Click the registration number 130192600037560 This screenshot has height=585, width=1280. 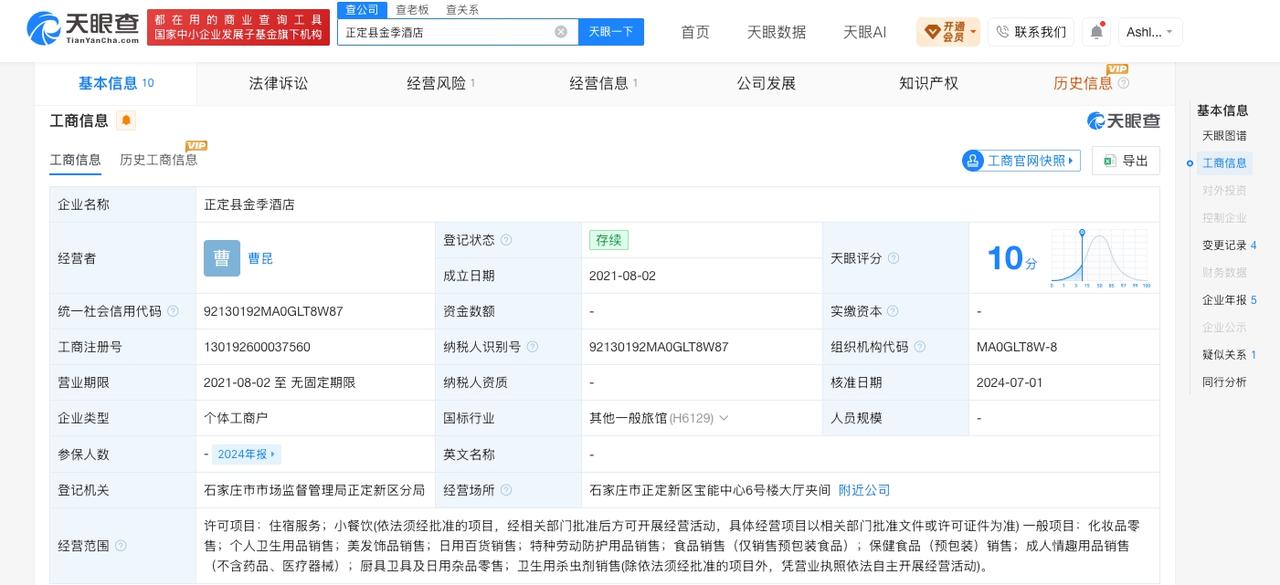coord(257,347)
